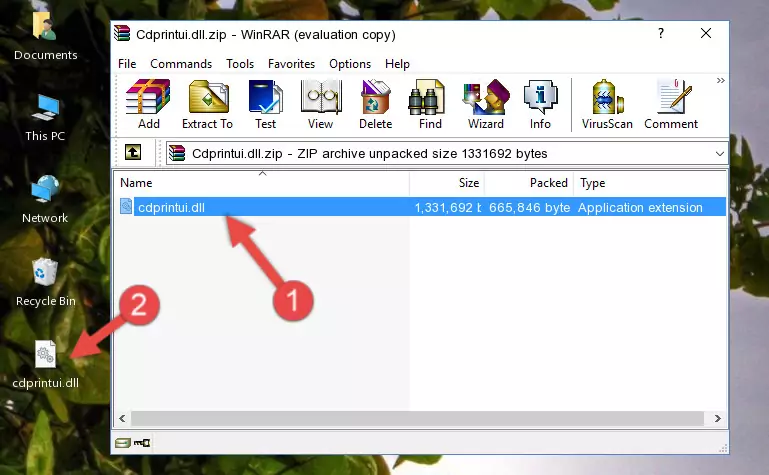The height and width of the screenshot is (475, 769).
Task: Open the Commands menu
Action: coord(181,64)
